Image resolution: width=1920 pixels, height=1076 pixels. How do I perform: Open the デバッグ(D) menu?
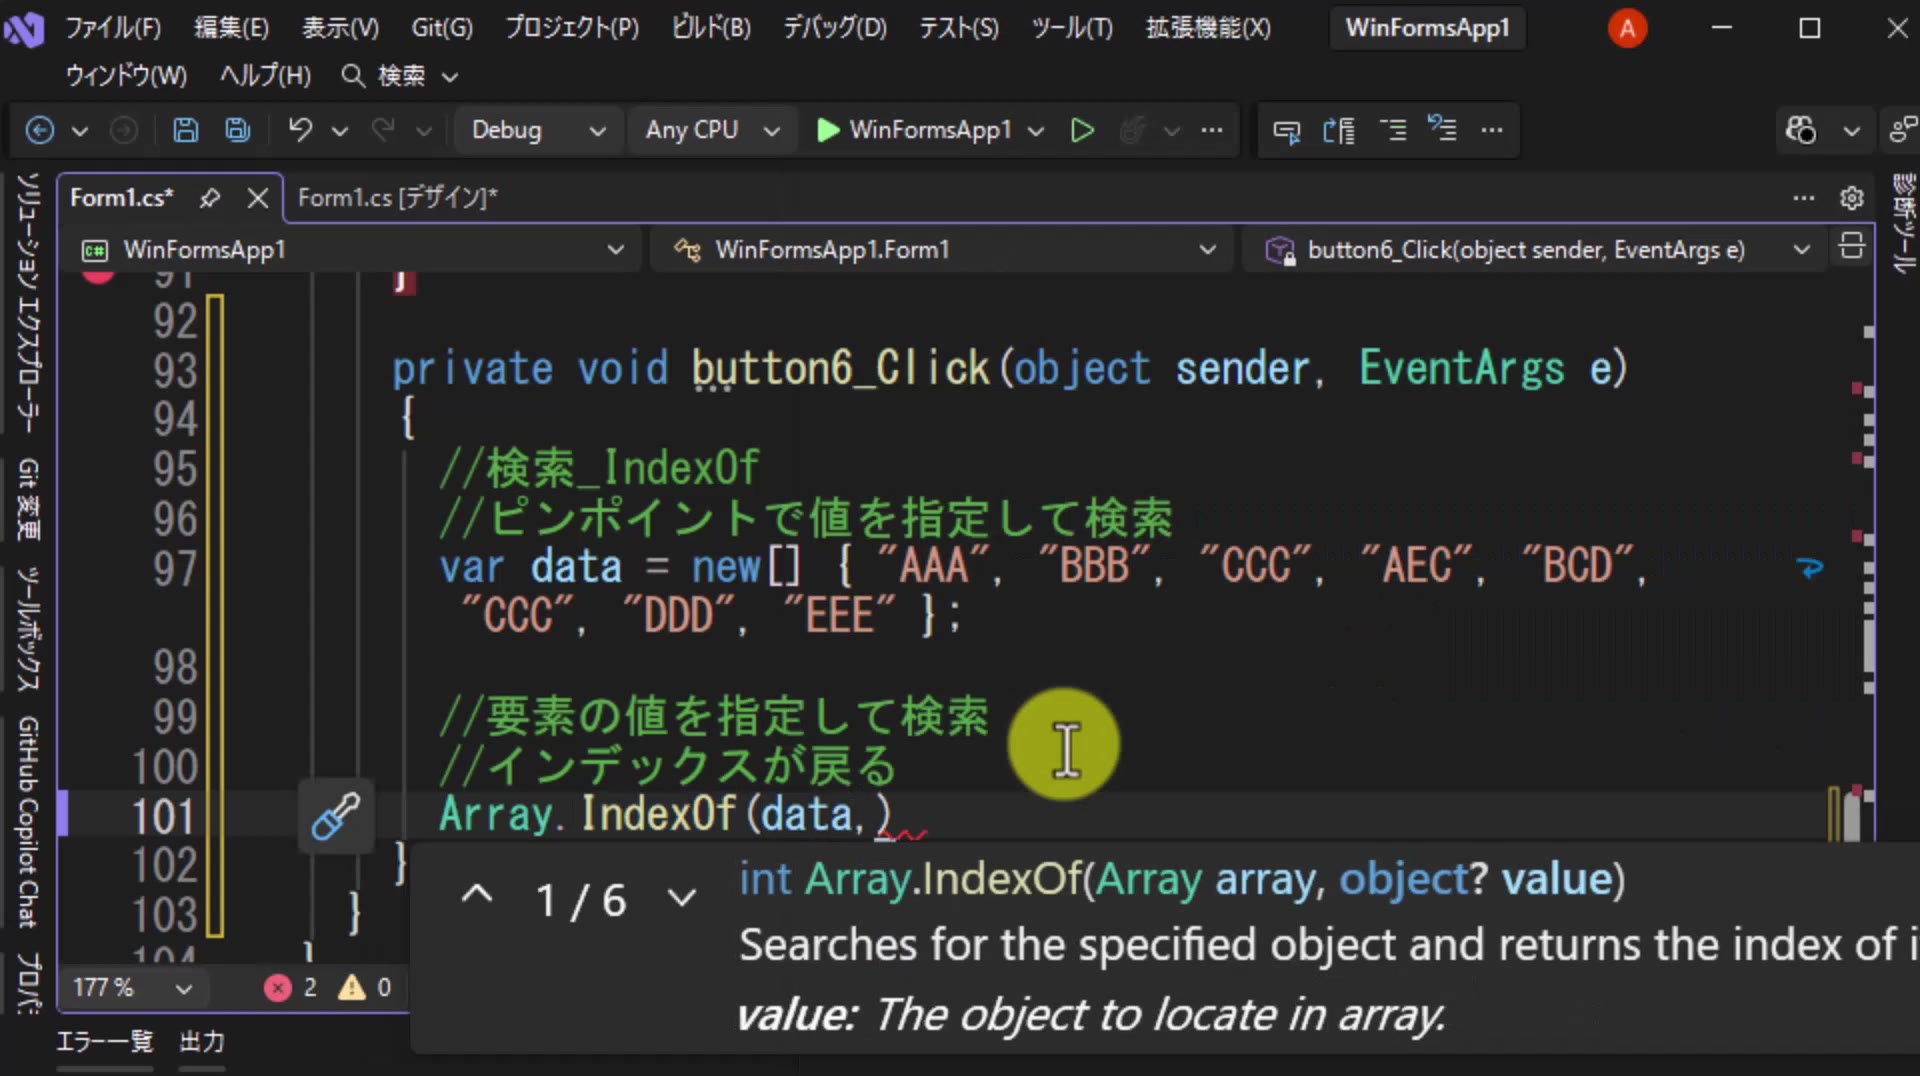coord(835,28)
